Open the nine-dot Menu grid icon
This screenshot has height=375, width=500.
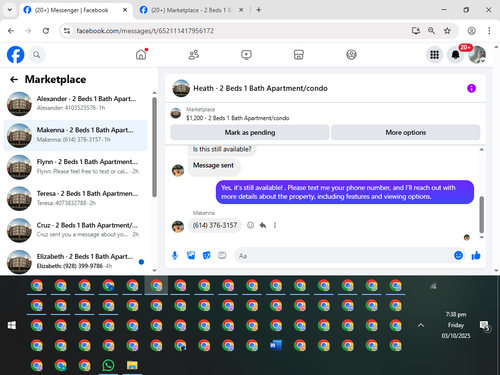pos(434,55)
